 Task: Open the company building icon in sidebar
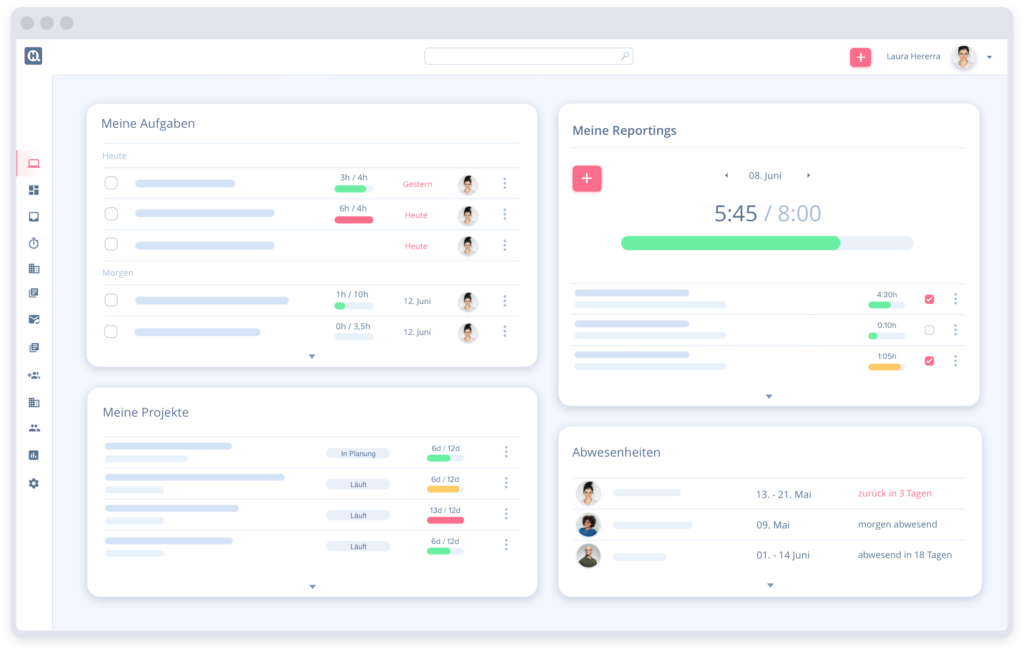tap(33, 268)
